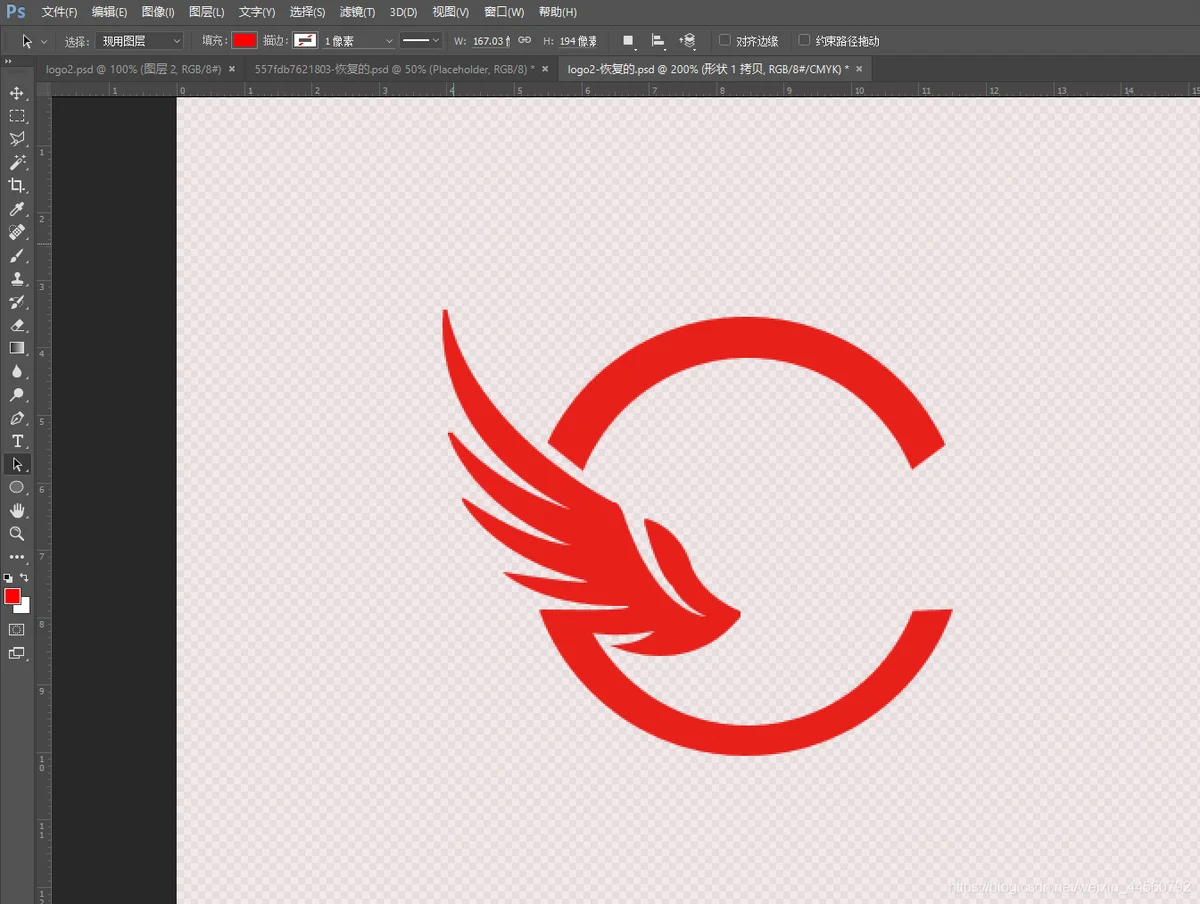Viewport: 1200px width, 904px height.
Task: Select the Direct Selection arrow tool
Action: 17,464
